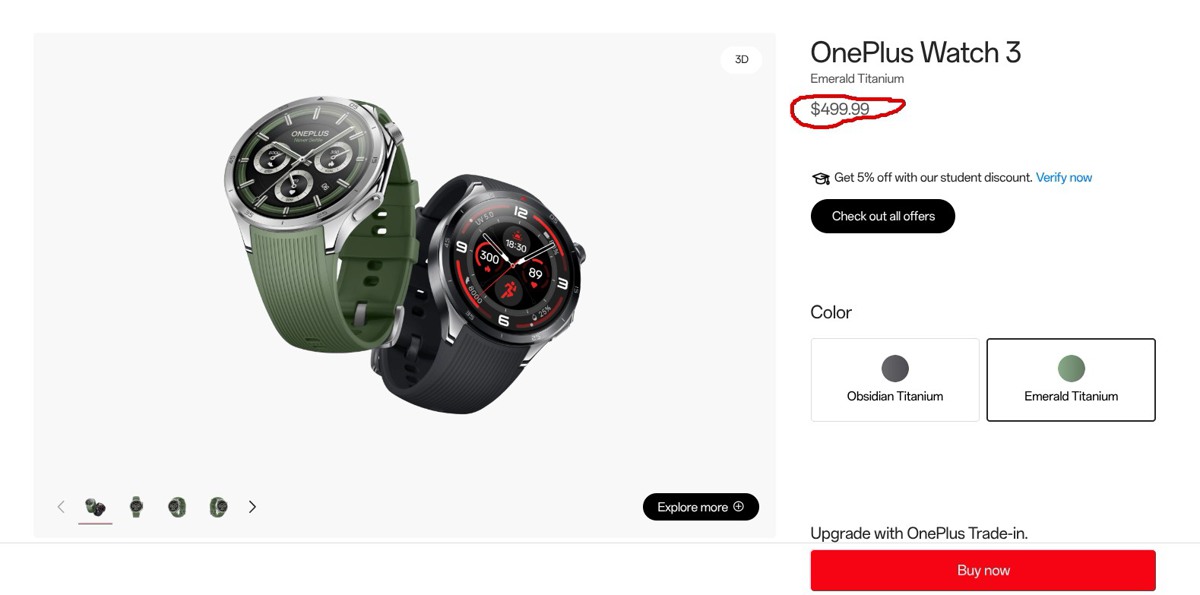Click the Explore more button
The width and height of the screenshot is (1200, 595).
click(701, 507)
